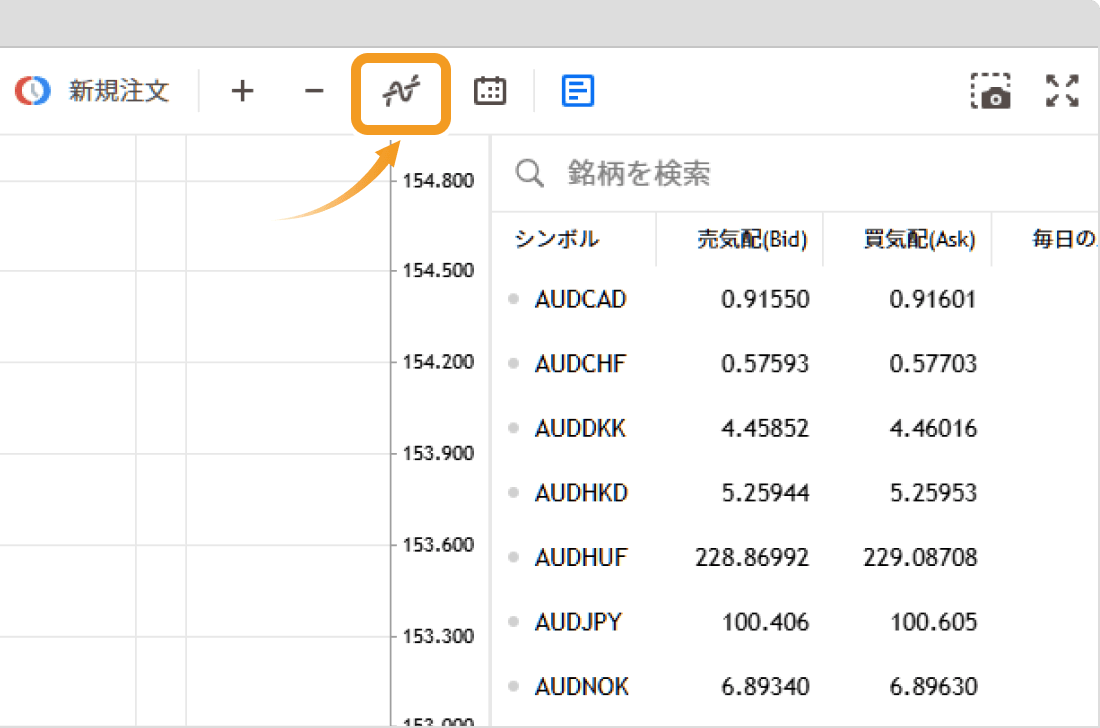Sort by the 買気配(Ask) column header
The height and width of the screenshot is (728, 1100).
(x=919, y=239)
